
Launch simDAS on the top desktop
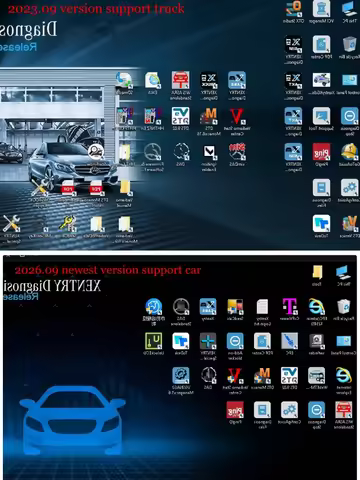click(237, 152)
